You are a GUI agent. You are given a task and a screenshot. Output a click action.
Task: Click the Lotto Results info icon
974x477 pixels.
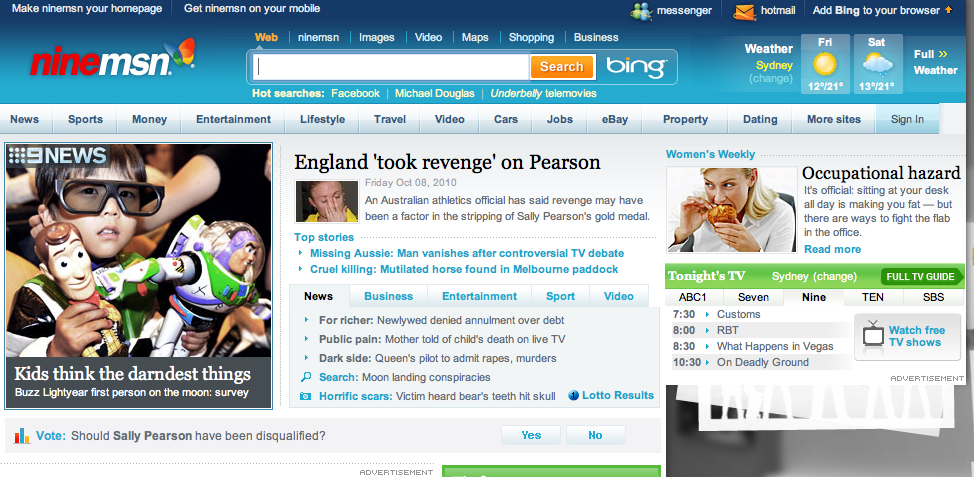pos(573,395)
